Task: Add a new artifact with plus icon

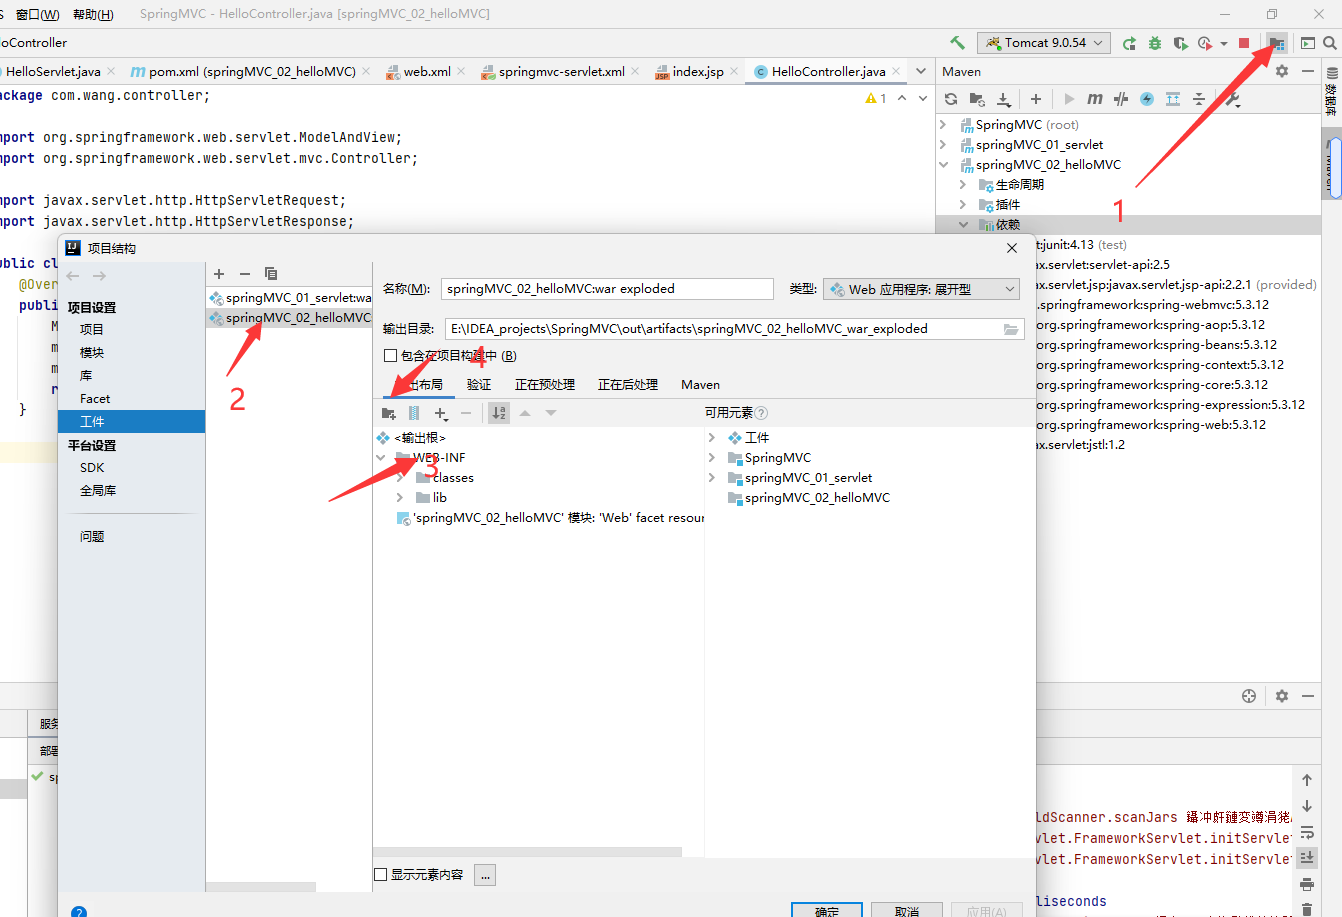Action: [x=219, y=273]
